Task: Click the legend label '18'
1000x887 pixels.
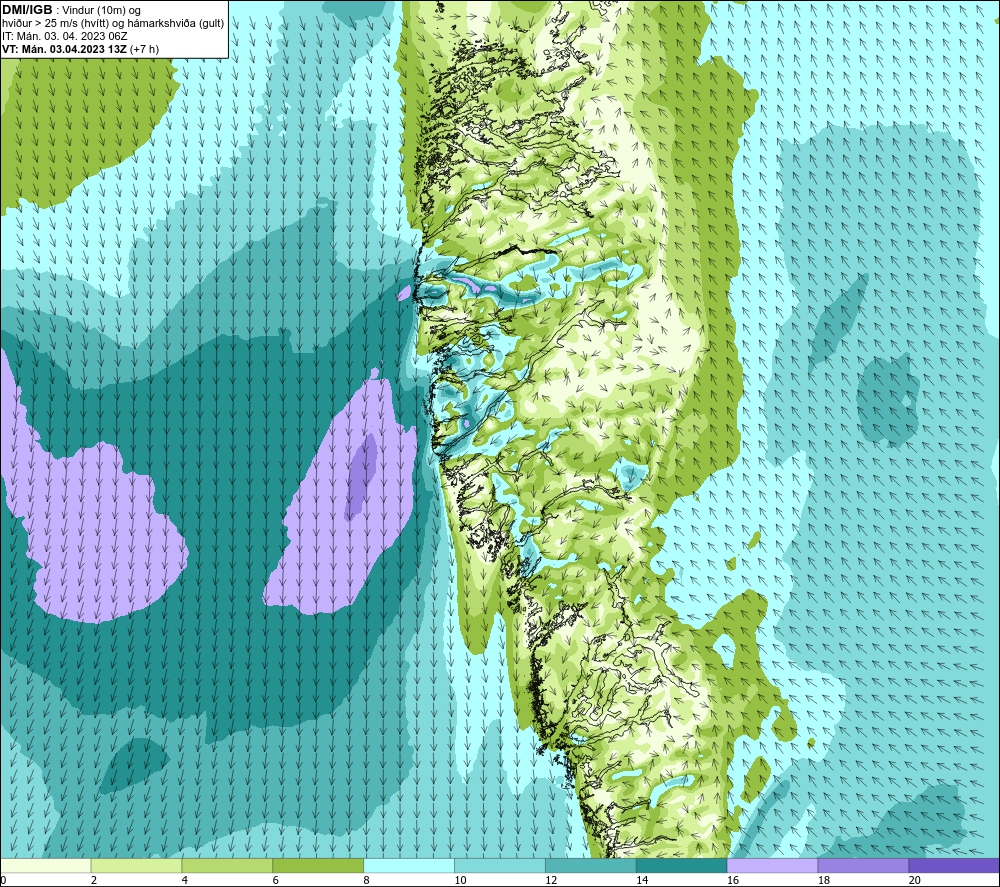Action: [824, 881]
